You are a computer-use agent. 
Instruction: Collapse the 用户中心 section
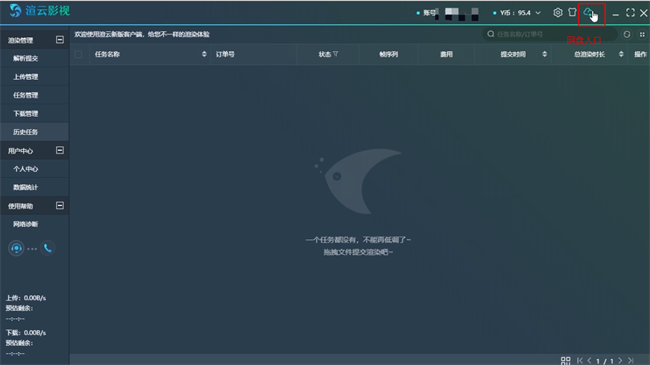(60, 150)
